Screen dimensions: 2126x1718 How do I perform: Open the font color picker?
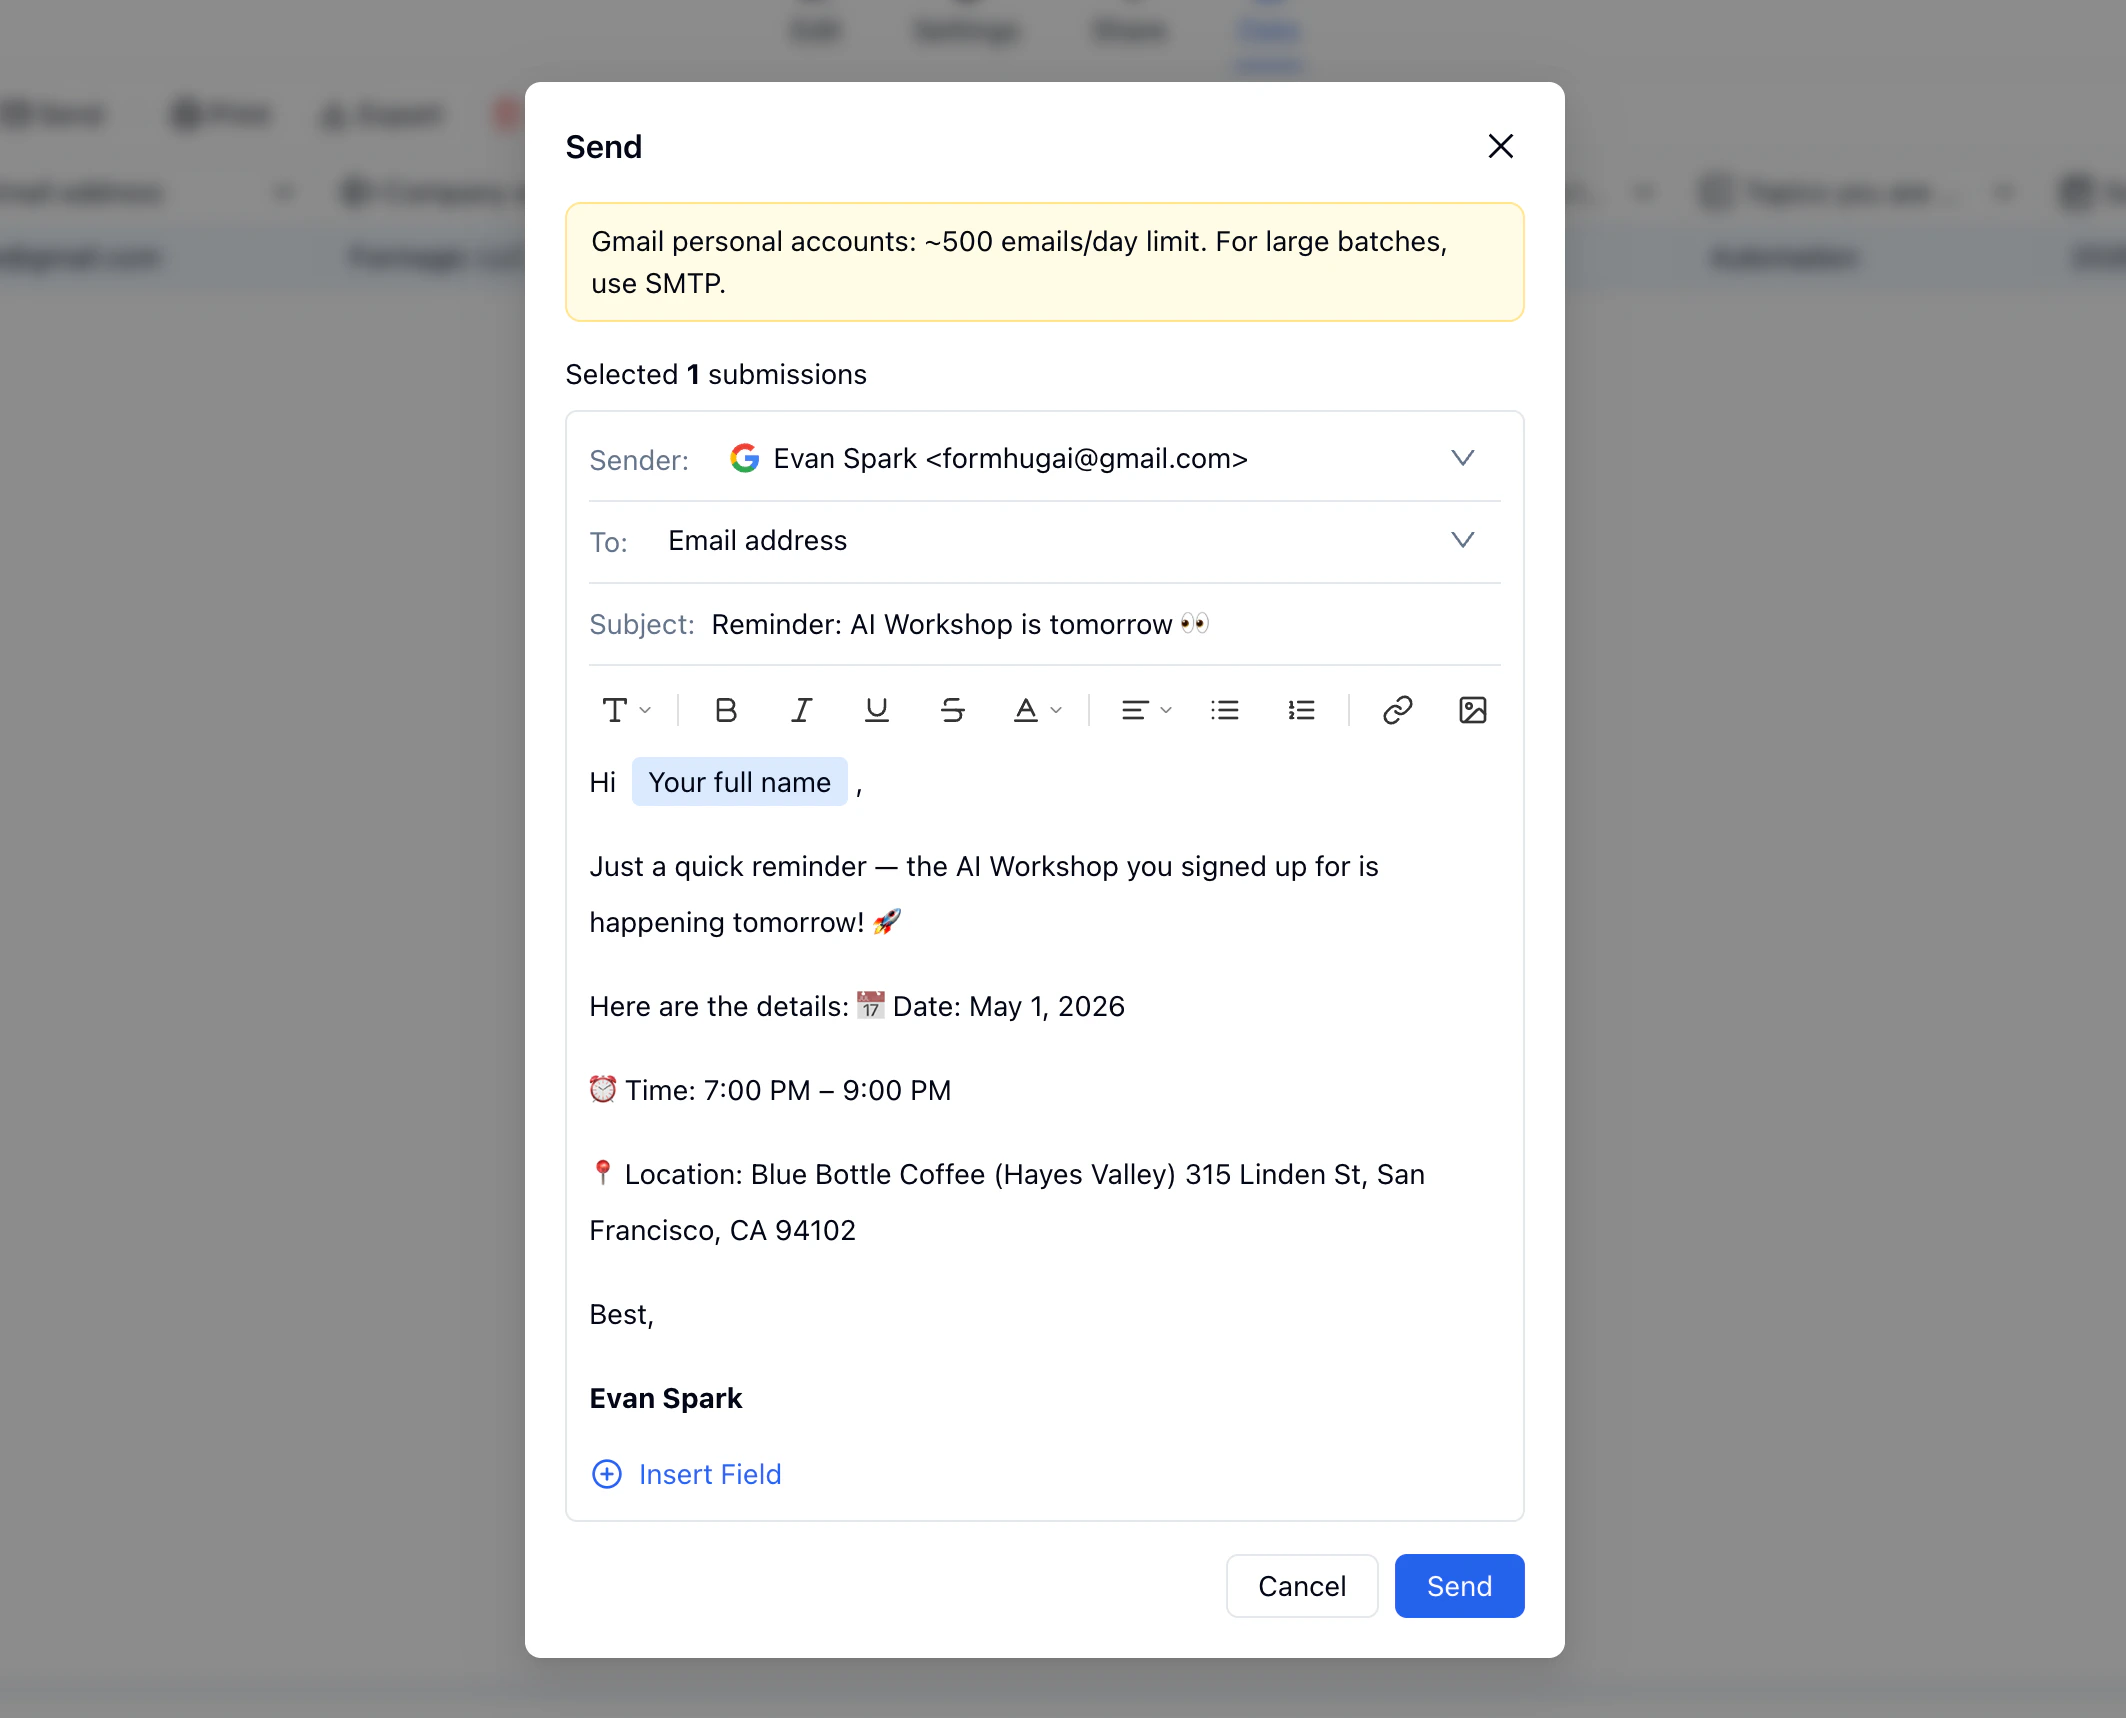coord(1036,710)
